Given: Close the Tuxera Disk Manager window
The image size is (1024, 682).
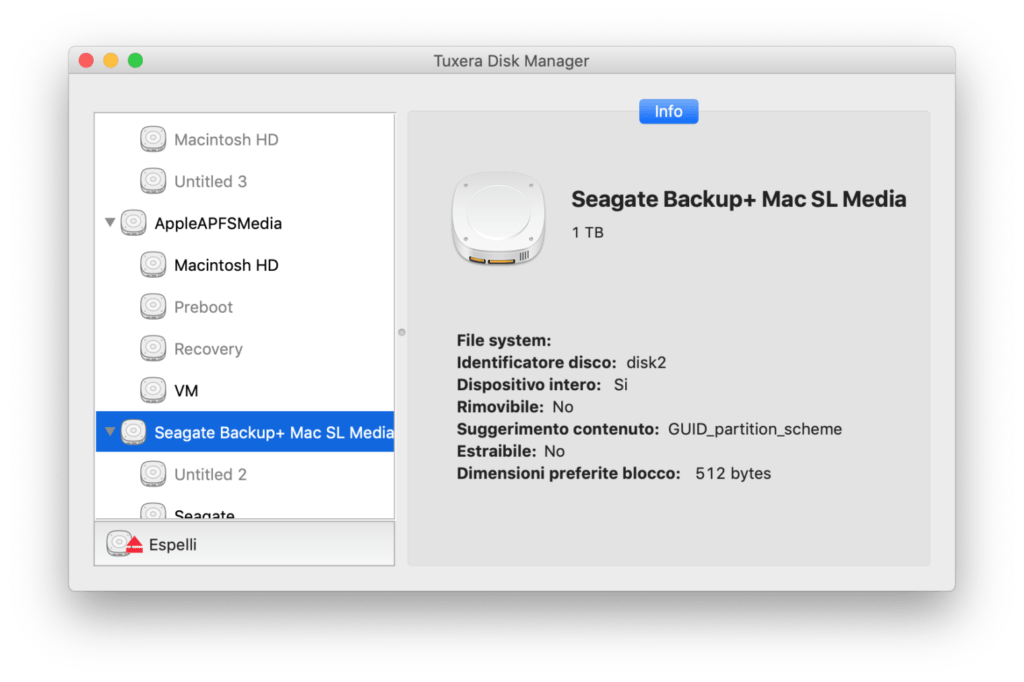Looking at the screenshot, I should 86,61.
